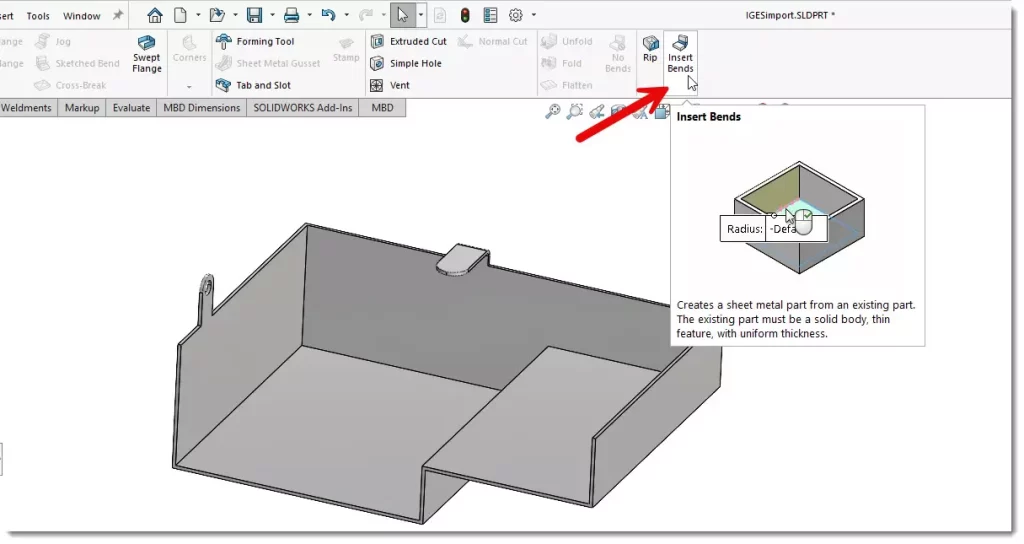
Task: Switch to the MBD Dimensions tab
Action: [x=202, y=108]
